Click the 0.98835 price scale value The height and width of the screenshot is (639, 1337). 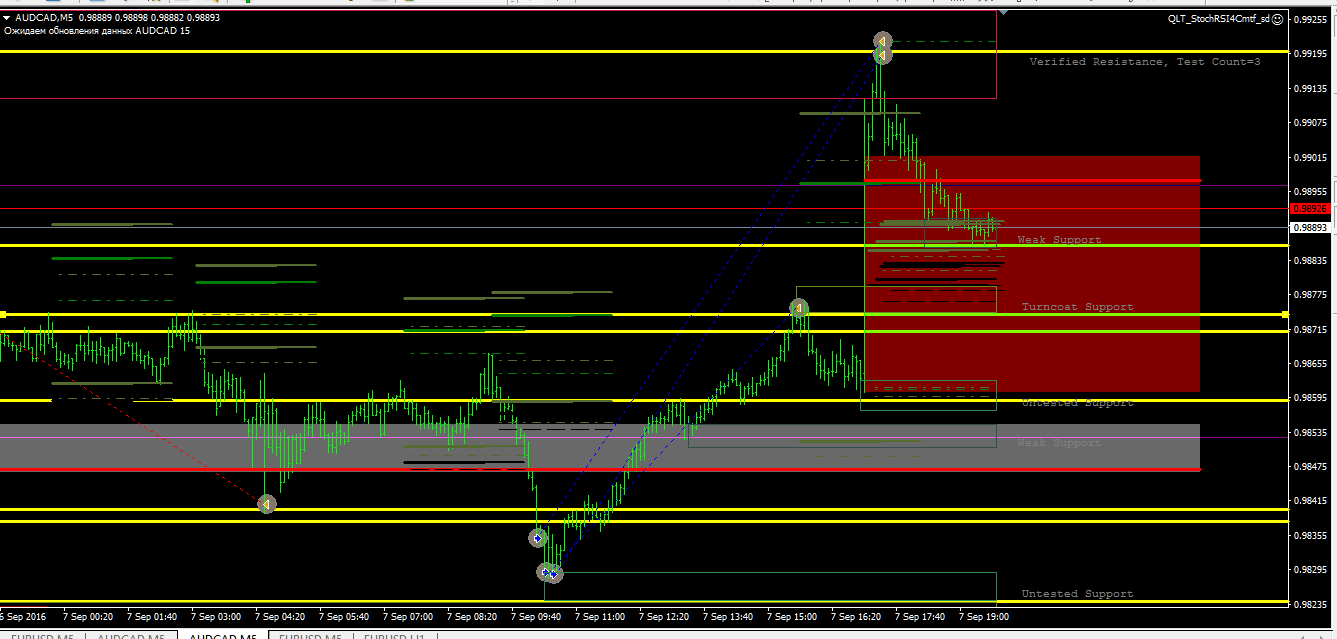point(1311,261)
